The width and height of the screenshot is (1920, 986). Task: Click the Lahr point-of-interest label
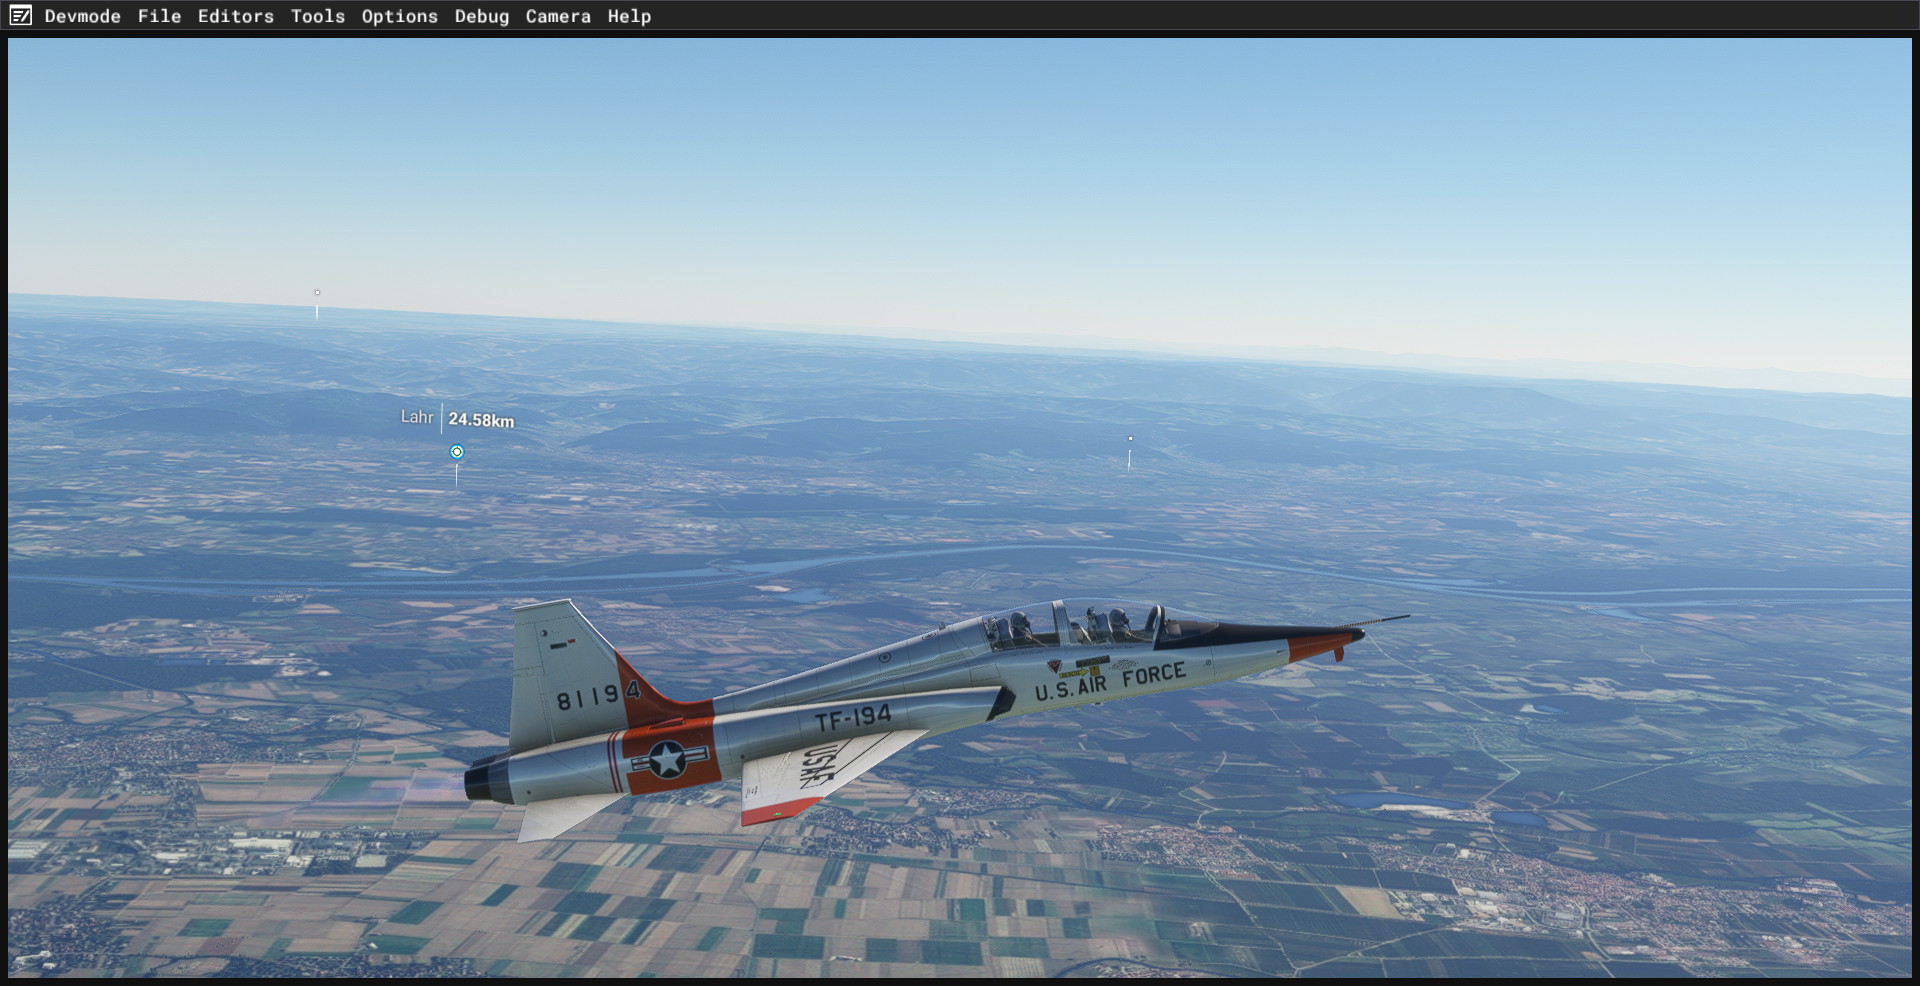[x=417, y=417]
